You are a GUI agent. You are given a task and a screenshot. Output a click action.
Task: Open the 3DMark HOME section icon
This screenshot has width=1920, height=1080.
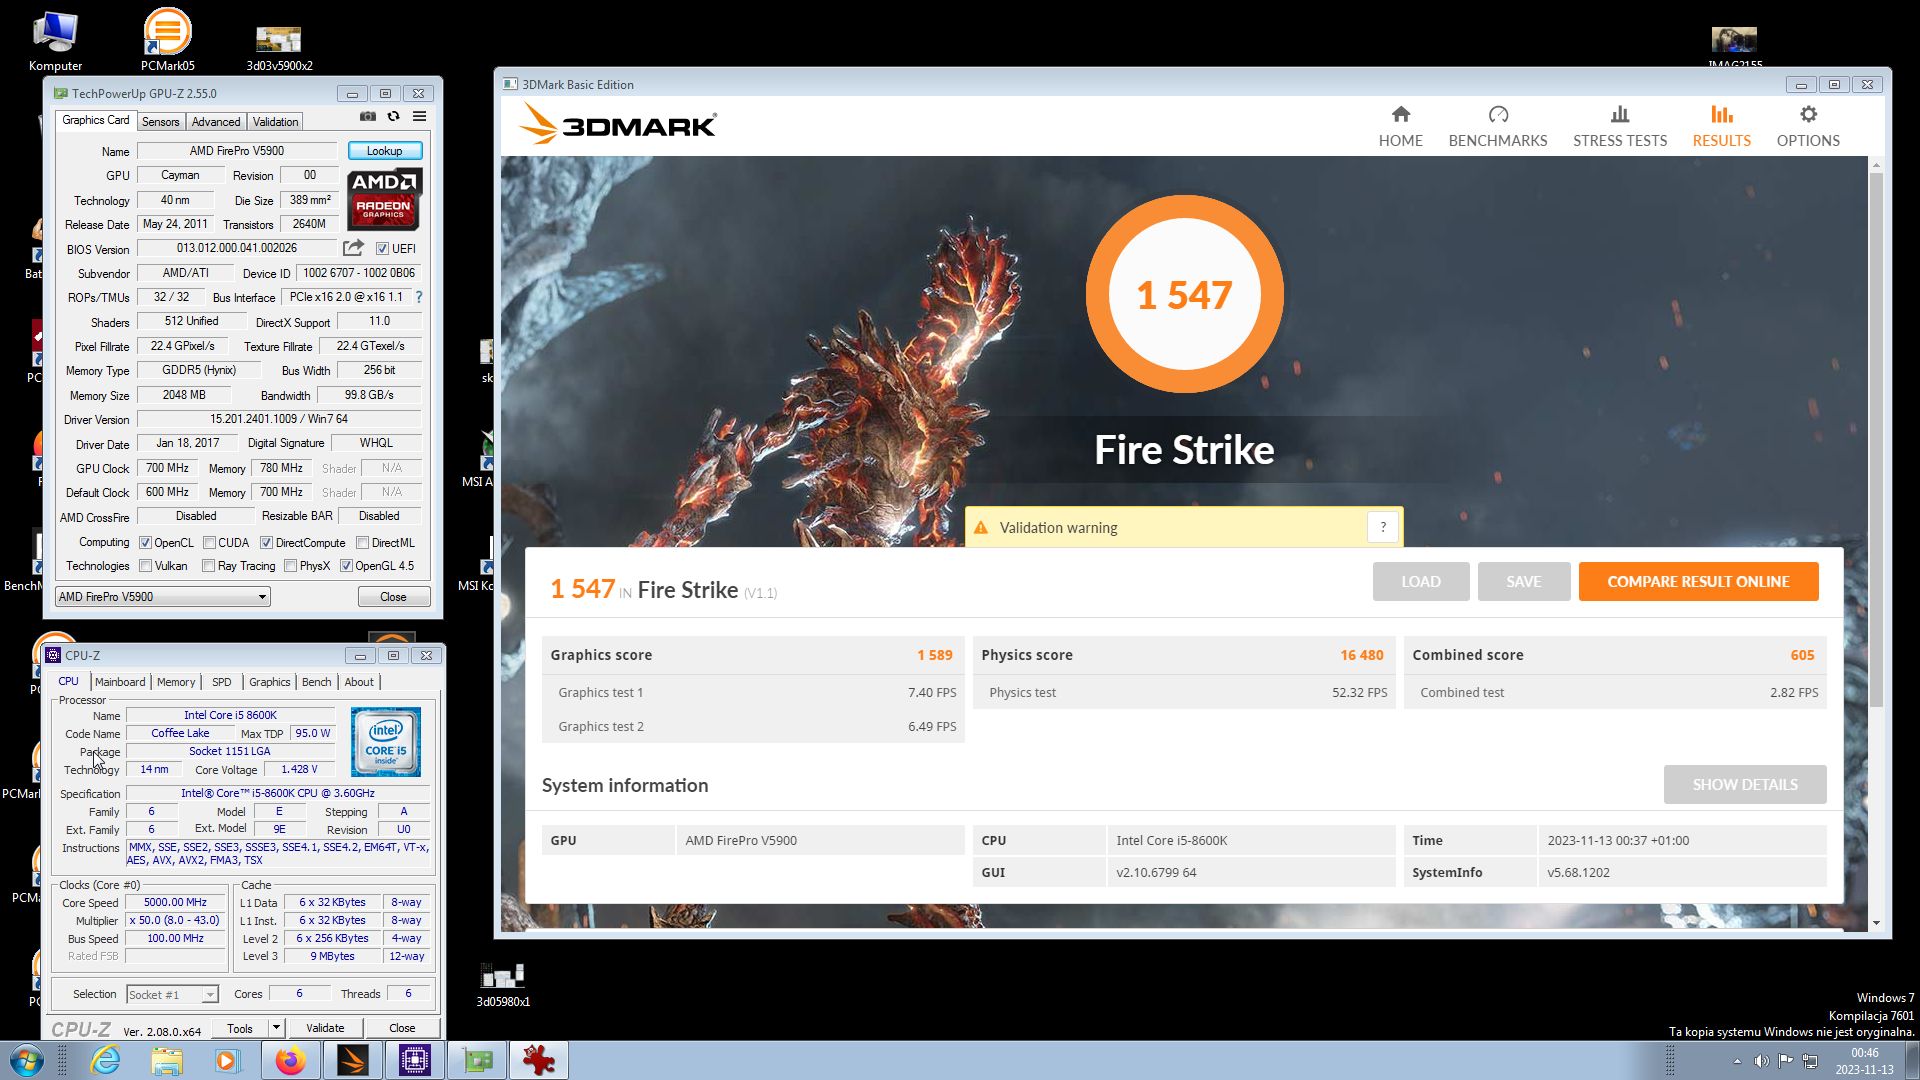(x=1400, y=115)
